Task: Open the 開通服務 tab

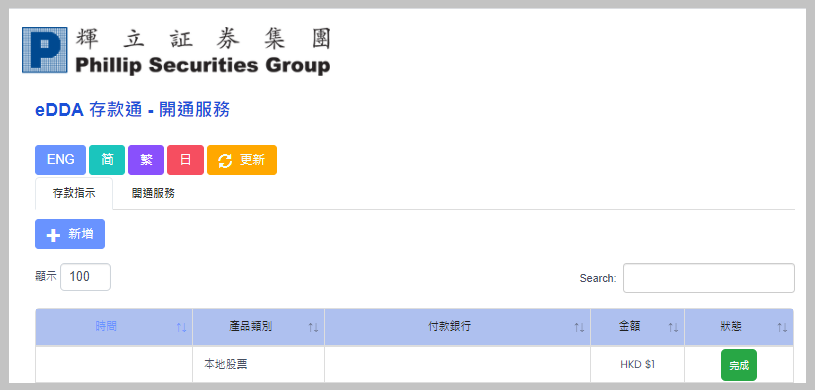Action: [x=153, y=193]
